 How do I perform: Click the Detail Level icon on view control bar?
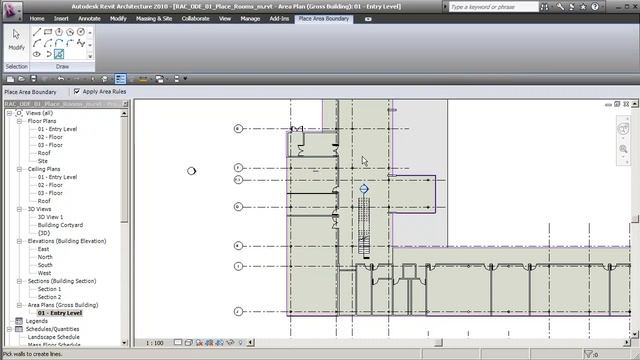(178, 342)
